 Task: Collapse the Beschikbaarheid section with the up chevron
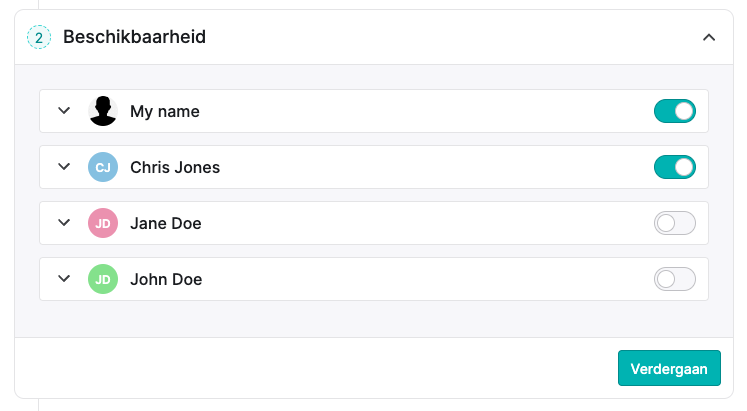[709, 37]
